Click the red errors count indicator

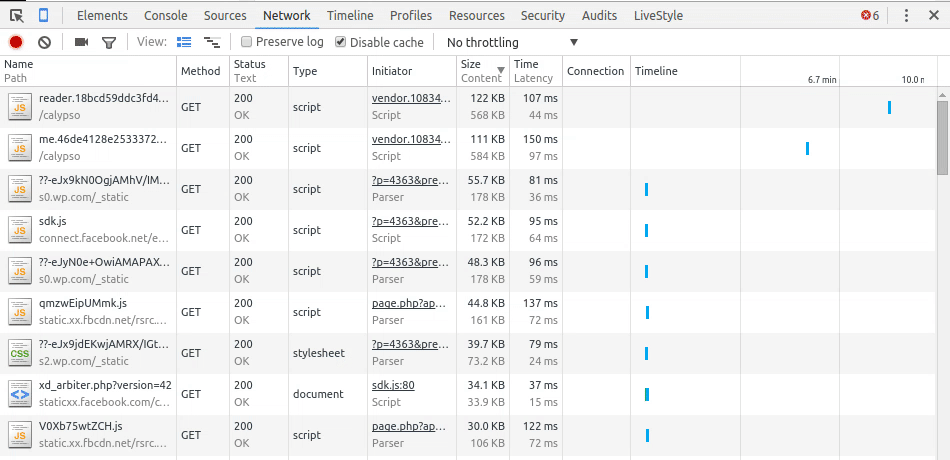[x=870, y=15]
